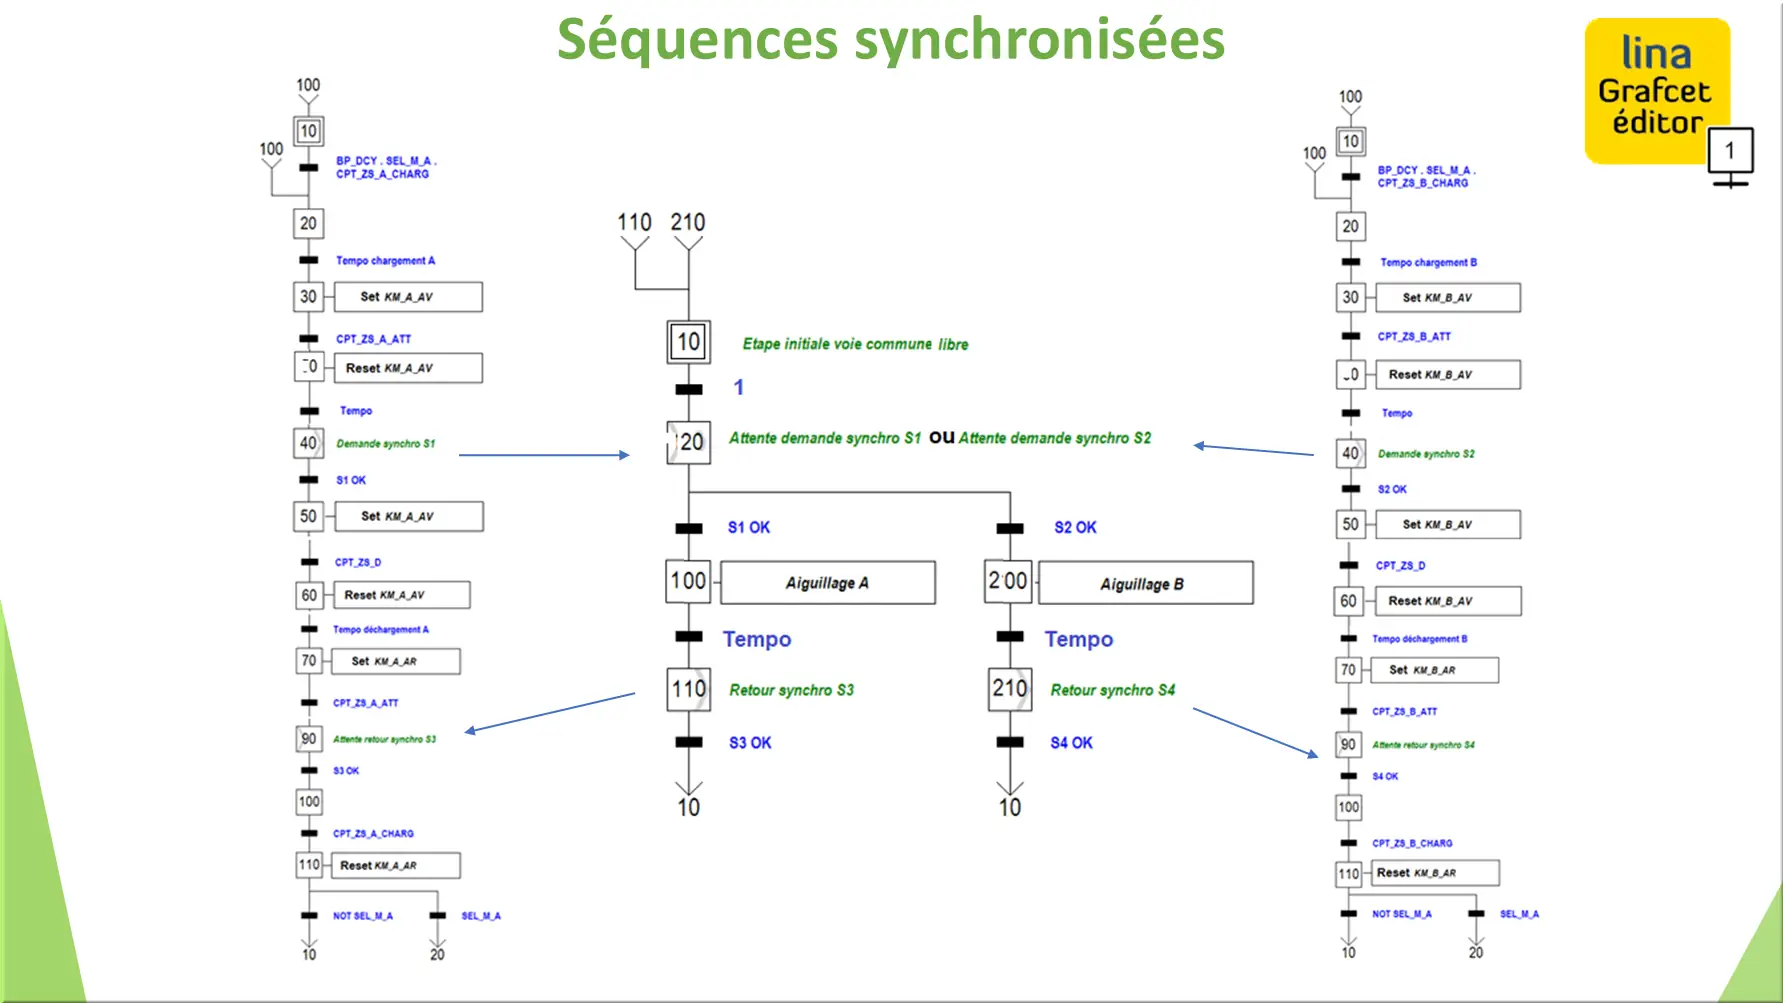This screenshot has width=1783, height=1003.
Task: Click the lina Grafcet éditor logo
Action: tap(1657, 91)
